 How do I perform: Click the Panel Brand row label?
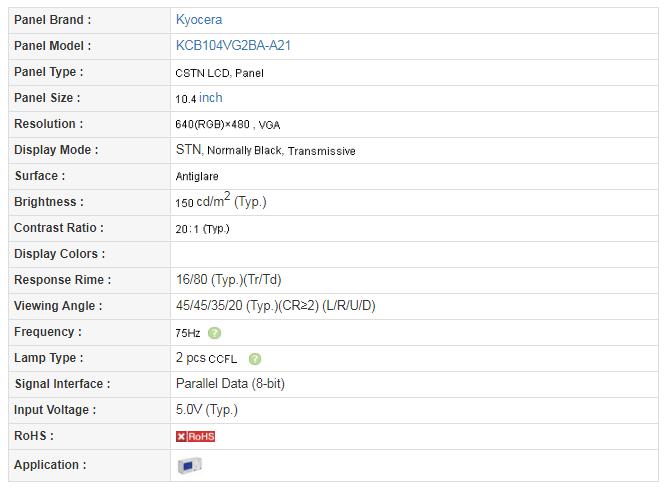52,20
